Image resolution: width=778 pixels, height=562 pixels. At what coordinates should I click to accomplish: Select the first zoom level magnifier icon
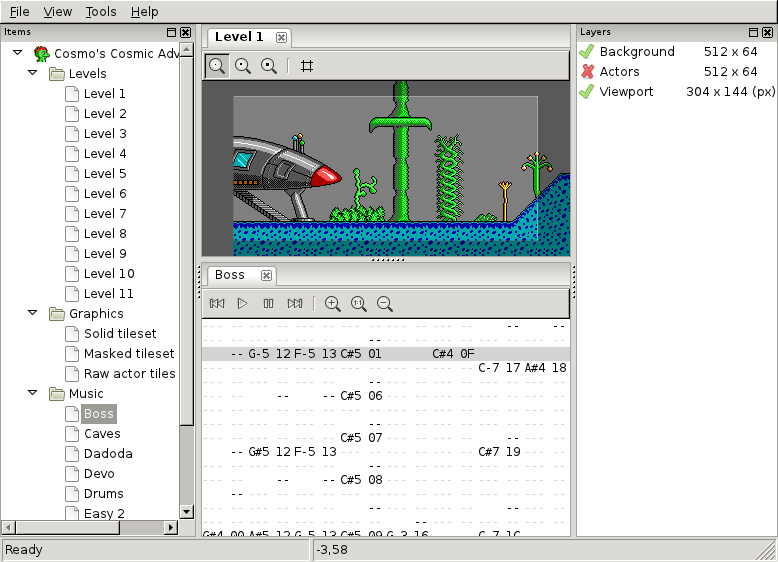[x=217, y=66]
